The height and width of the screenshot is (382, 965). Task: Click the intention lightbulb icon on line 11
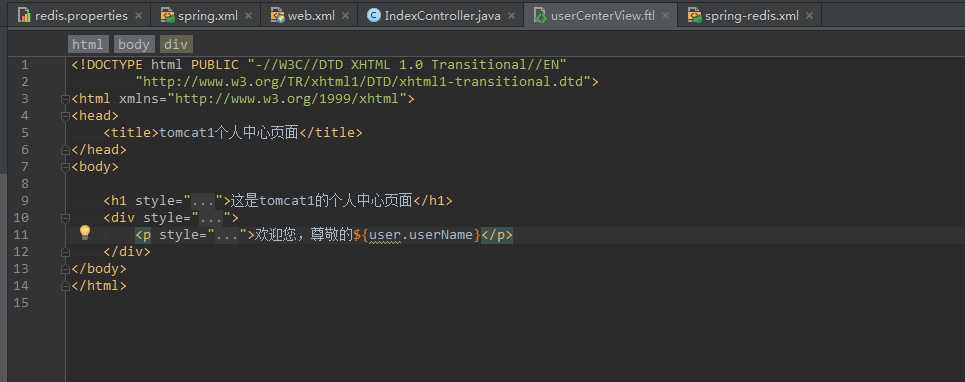85,233
